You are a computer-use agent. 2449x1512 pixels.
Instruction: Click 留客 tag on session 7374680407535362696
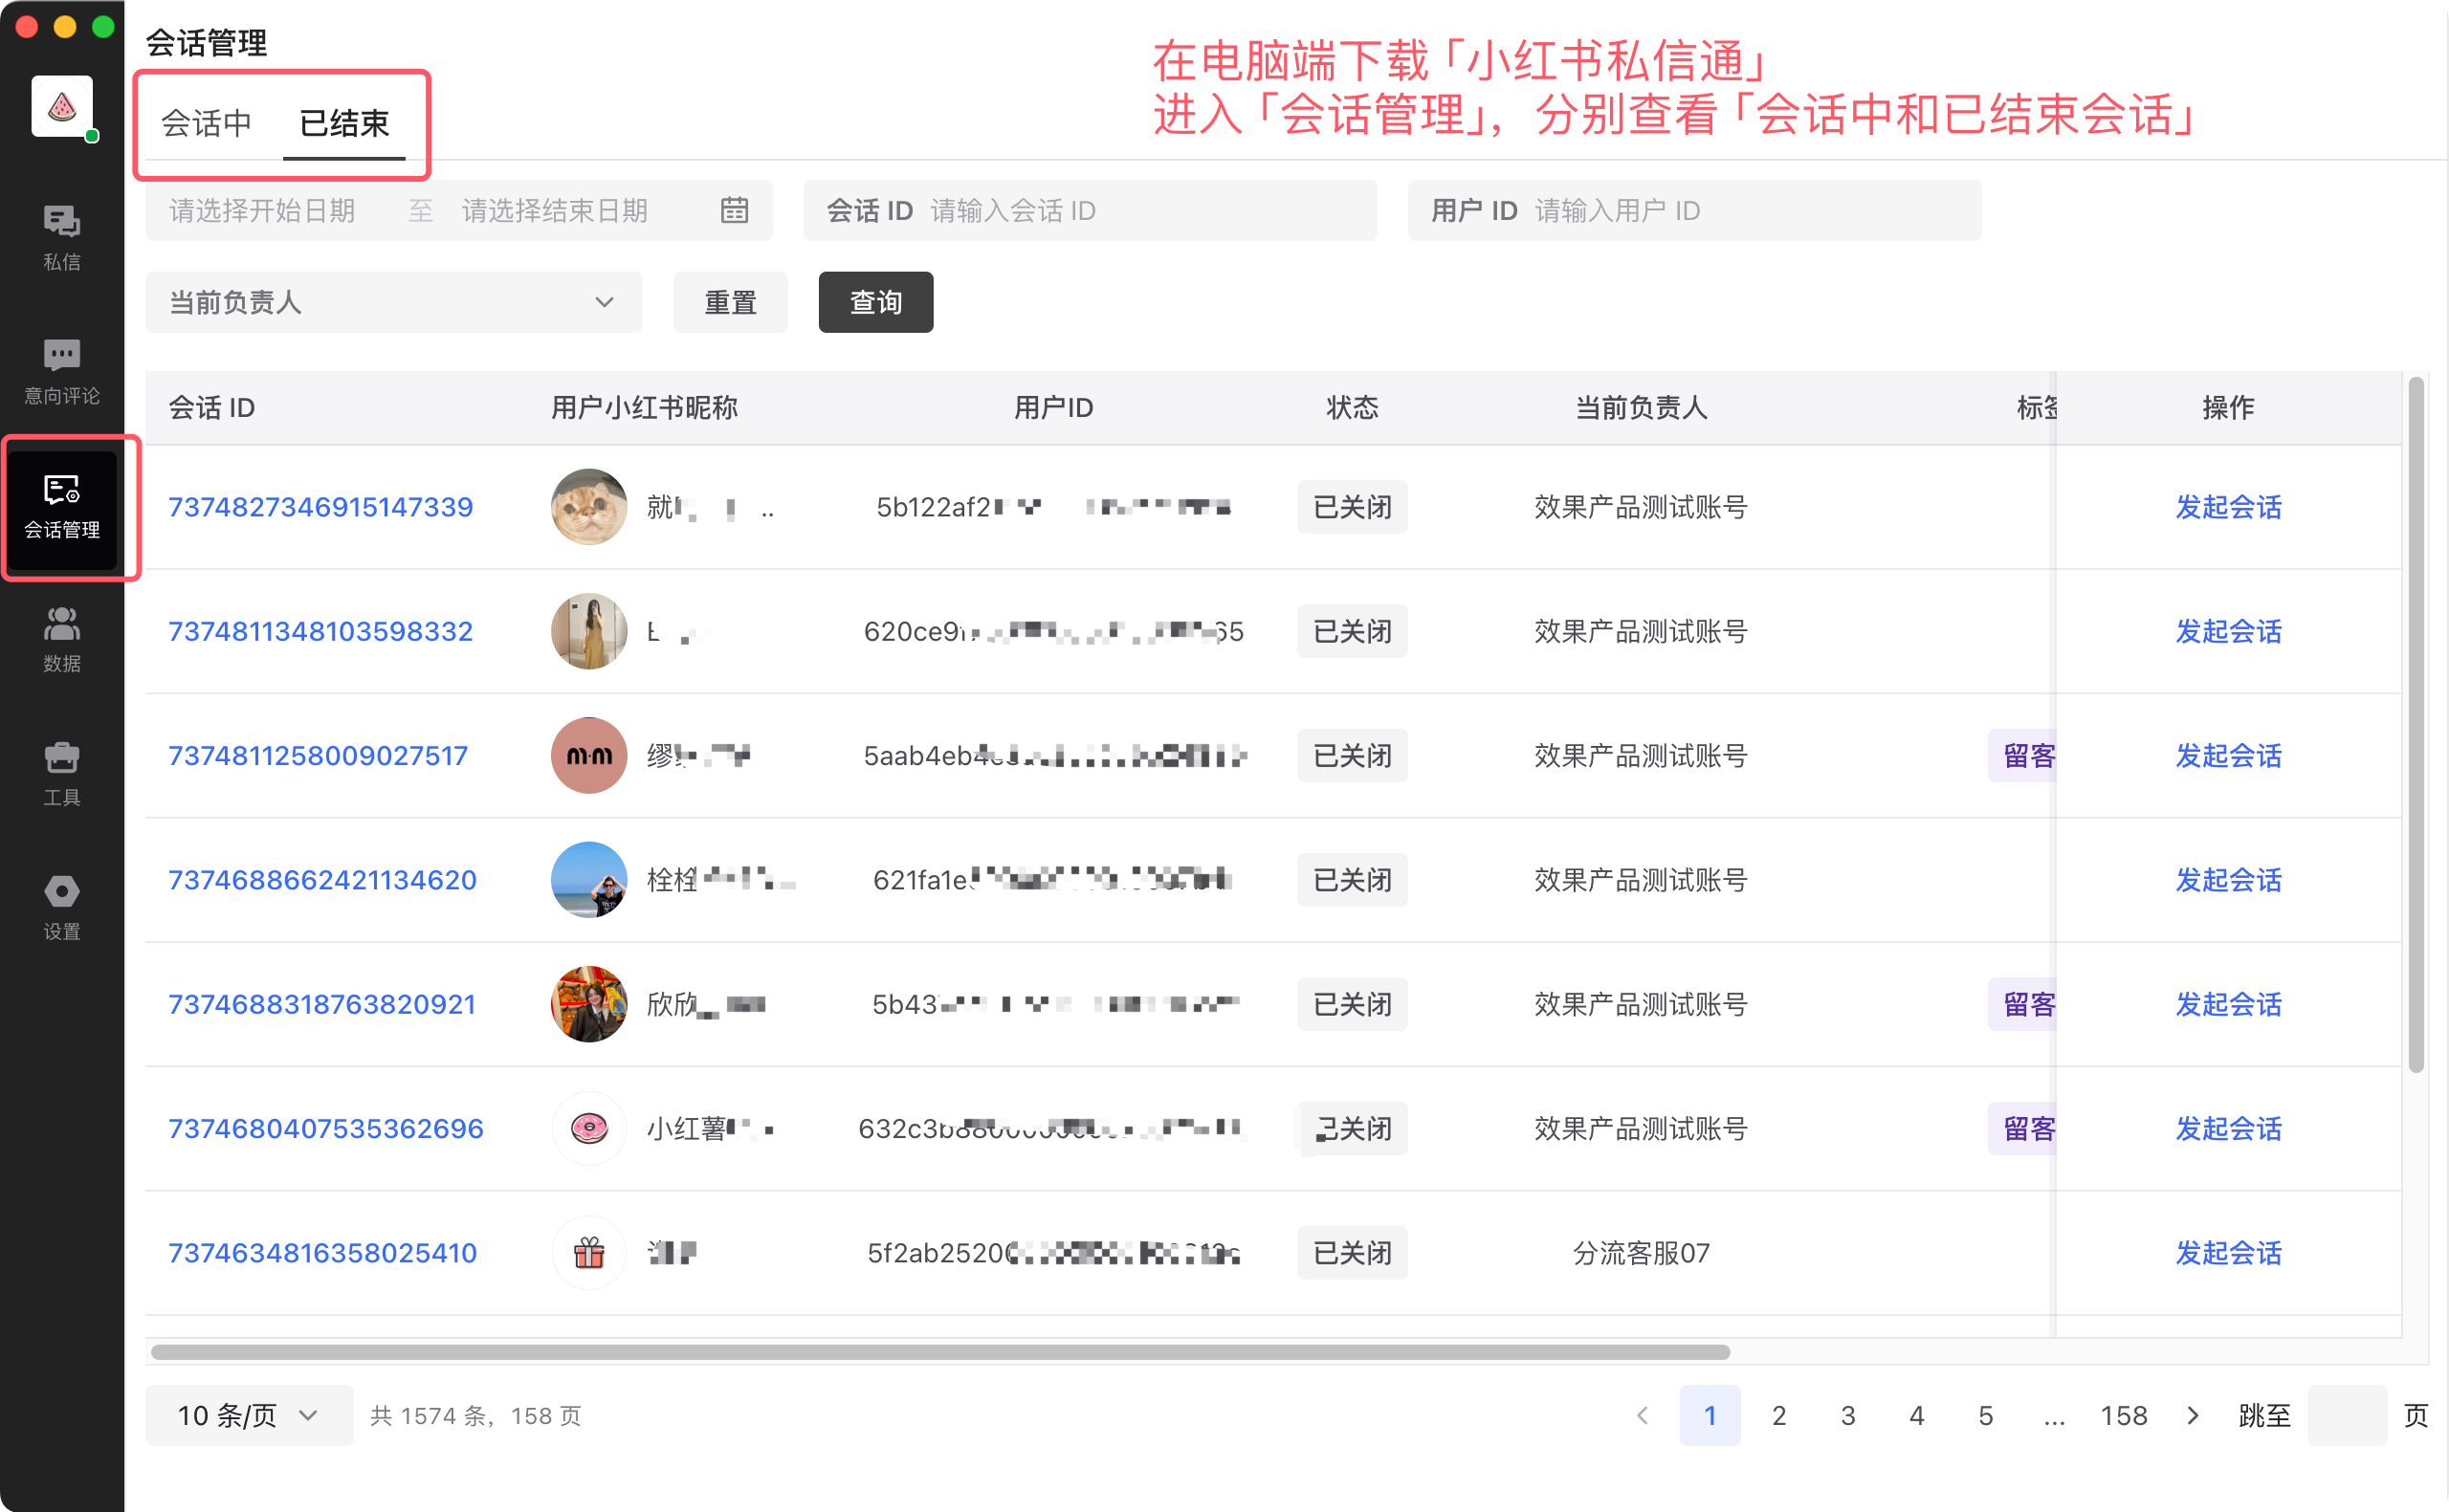[2023, 1128]
